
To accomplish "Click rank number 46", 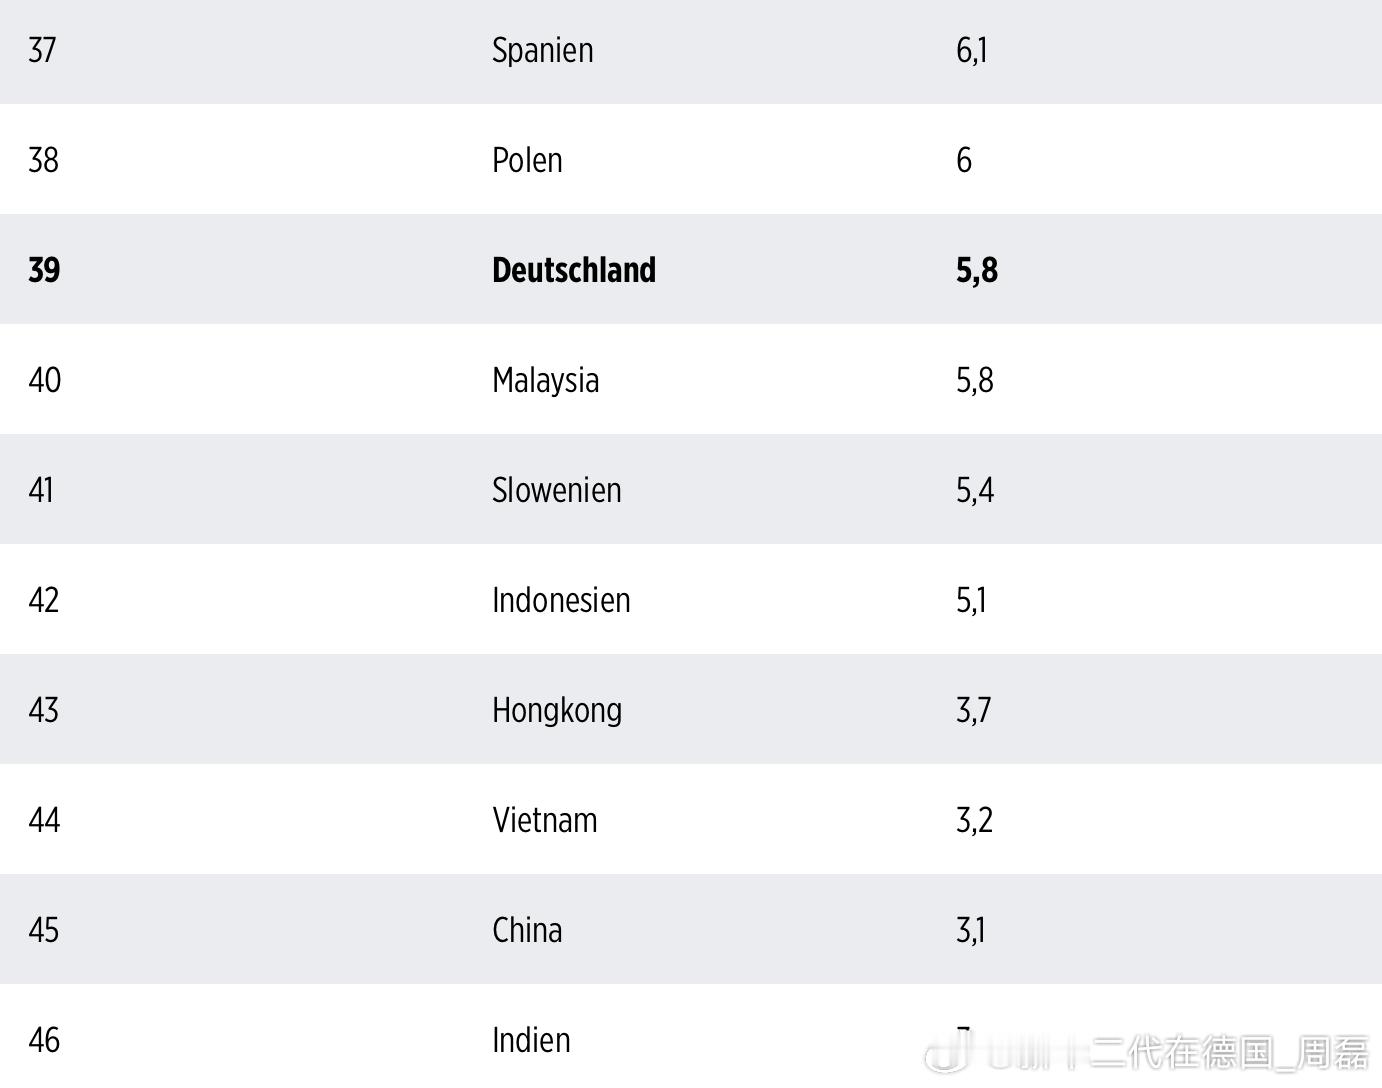I will click(44, 1040).
